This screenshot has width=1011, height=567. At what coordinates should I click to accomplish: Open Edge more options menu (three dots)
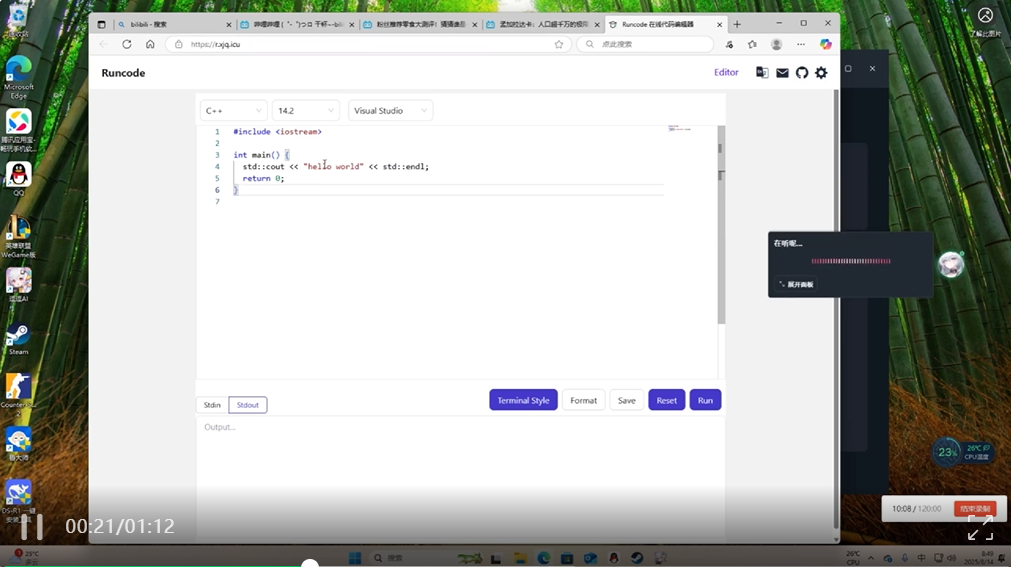[x=801, y=45]
